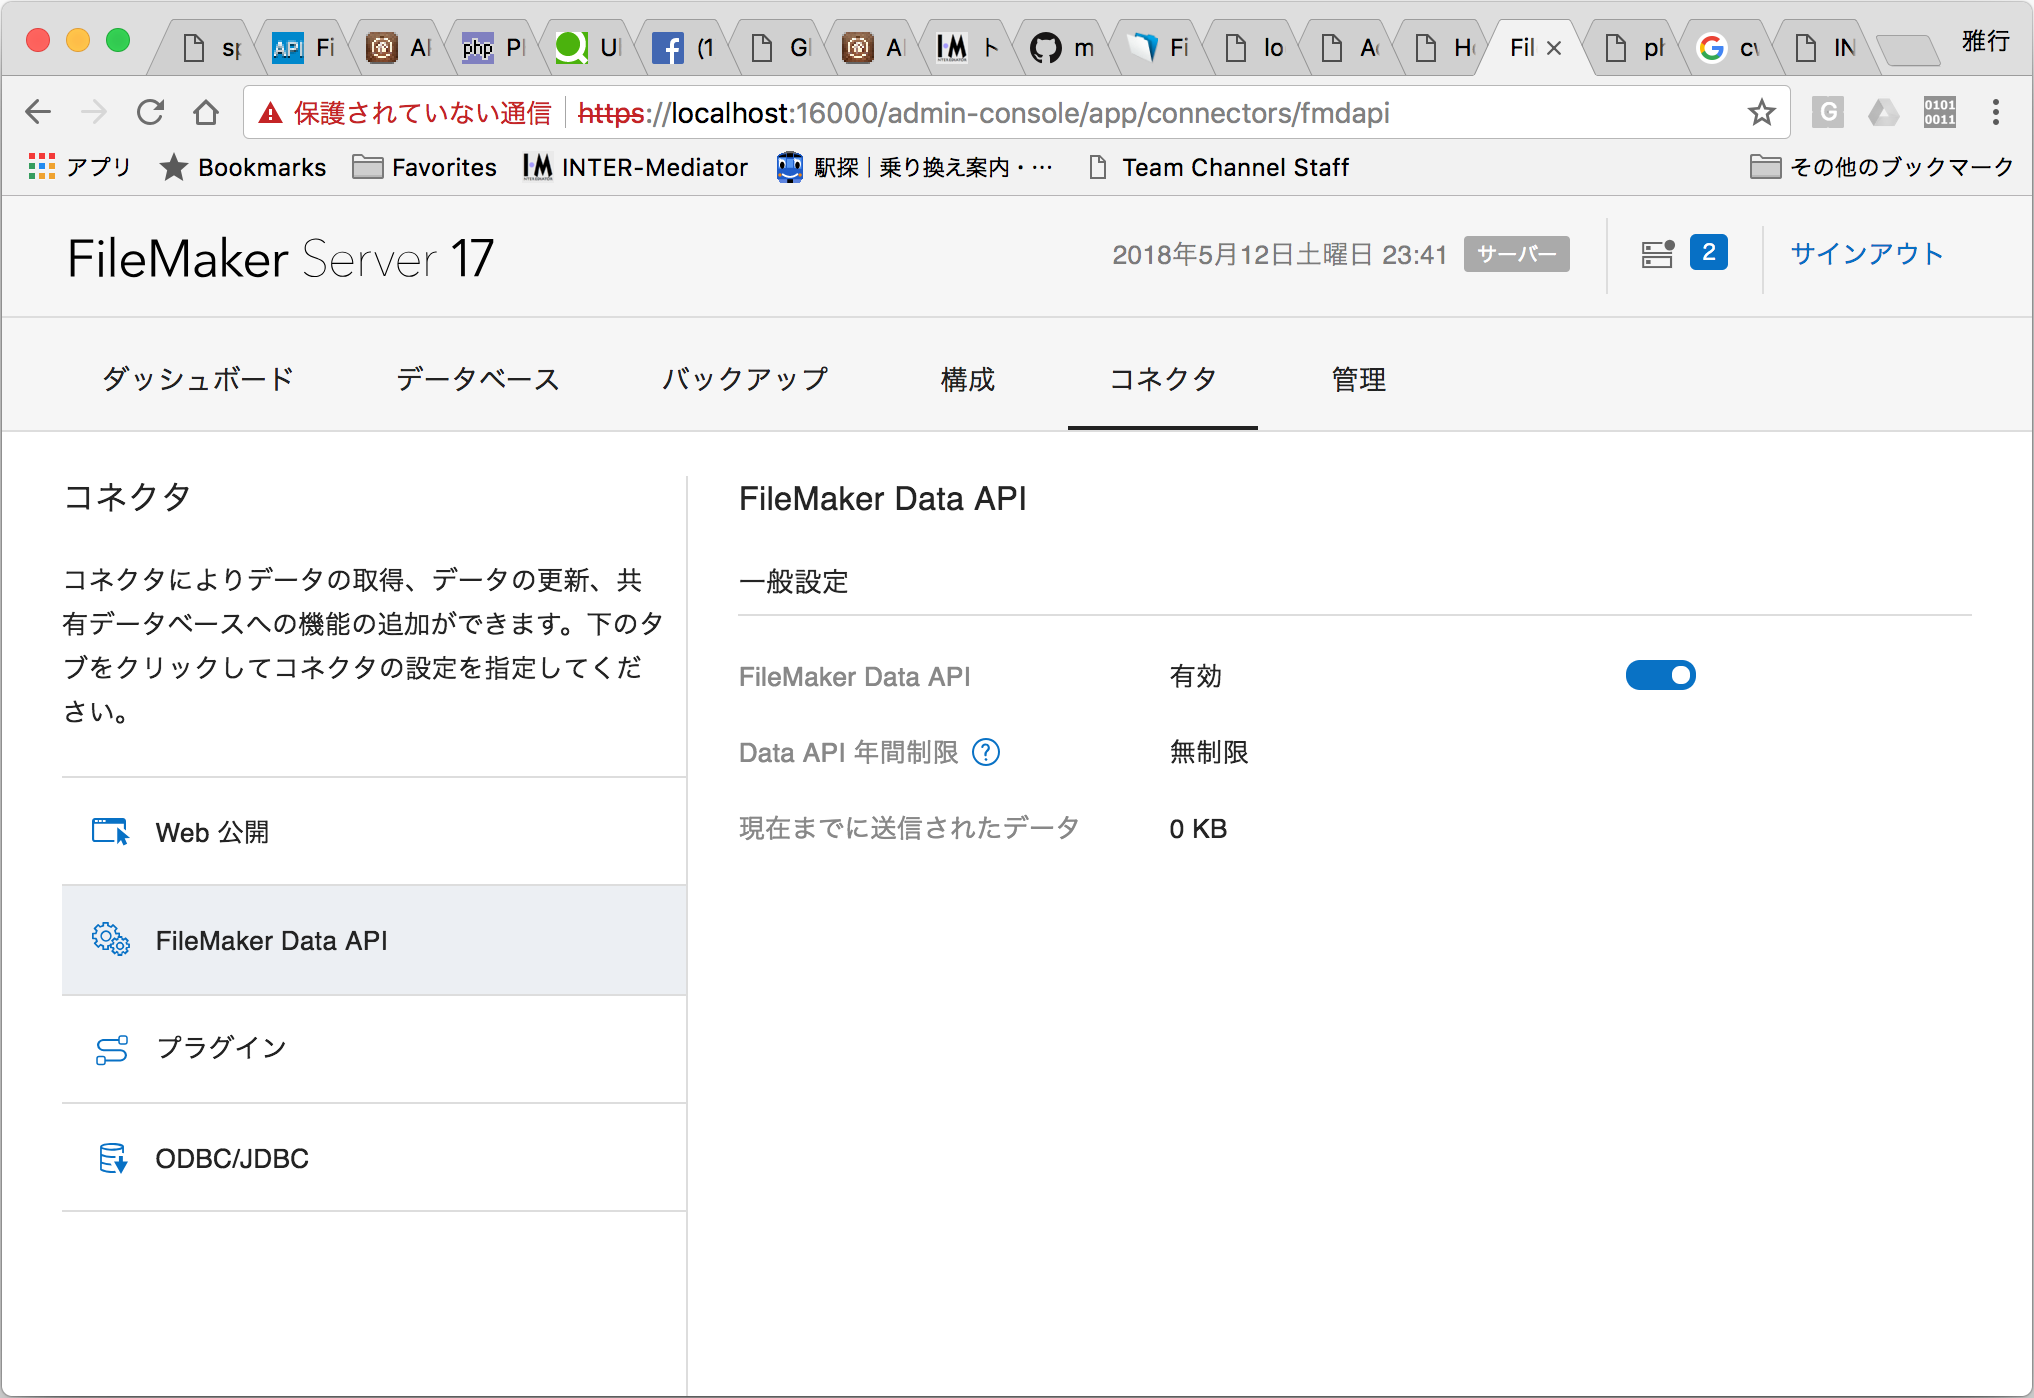Screen dimensions: 2034x1398
Task: Open the Bookmarks folder in bookmarks bar
Action: [x=243, y=167]
